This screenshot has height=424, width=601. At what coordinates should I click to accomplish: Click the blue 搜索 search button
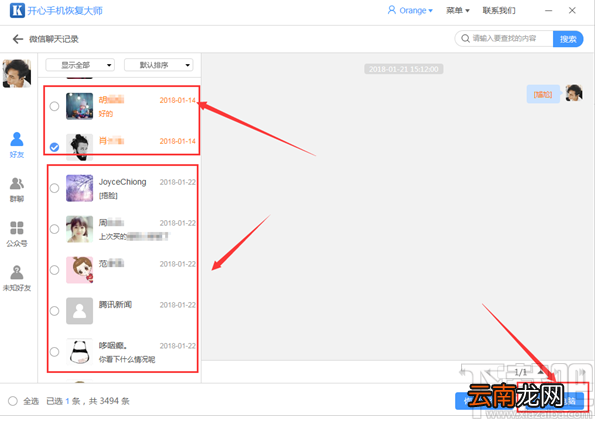(x=568, y=39)
